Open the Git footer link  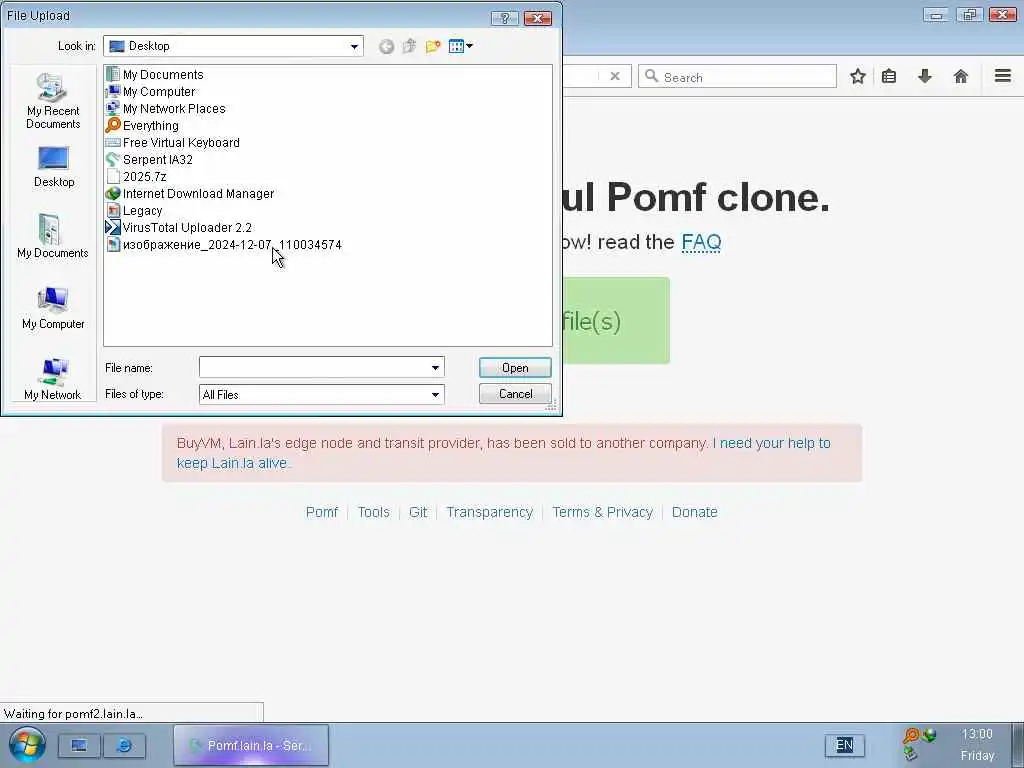pos(418,512)
